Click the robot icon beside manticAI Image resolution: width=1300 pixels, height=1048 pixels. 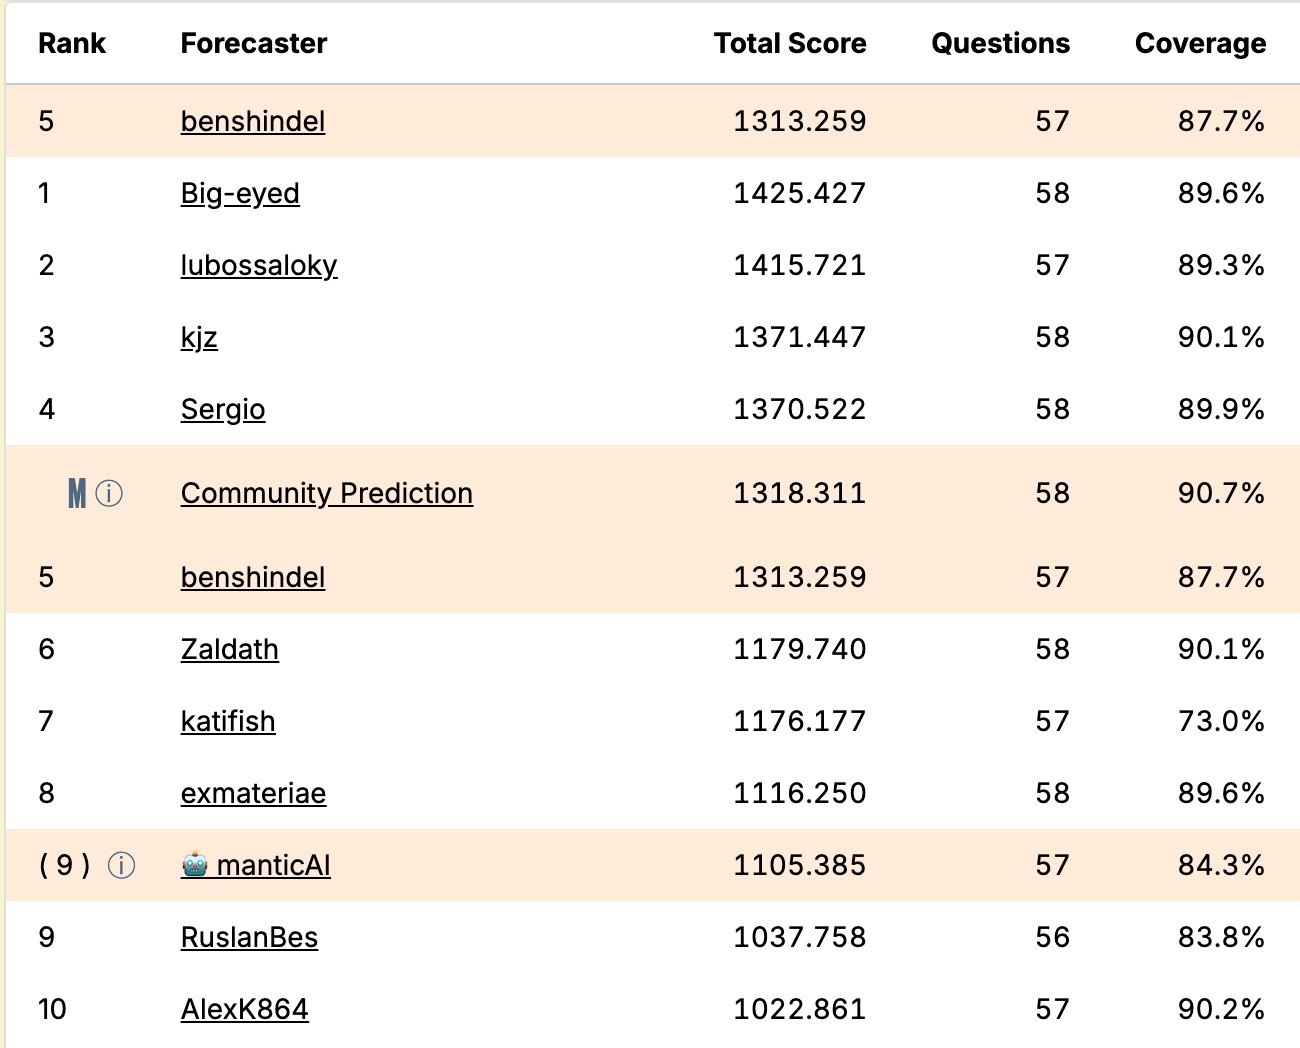195,865
